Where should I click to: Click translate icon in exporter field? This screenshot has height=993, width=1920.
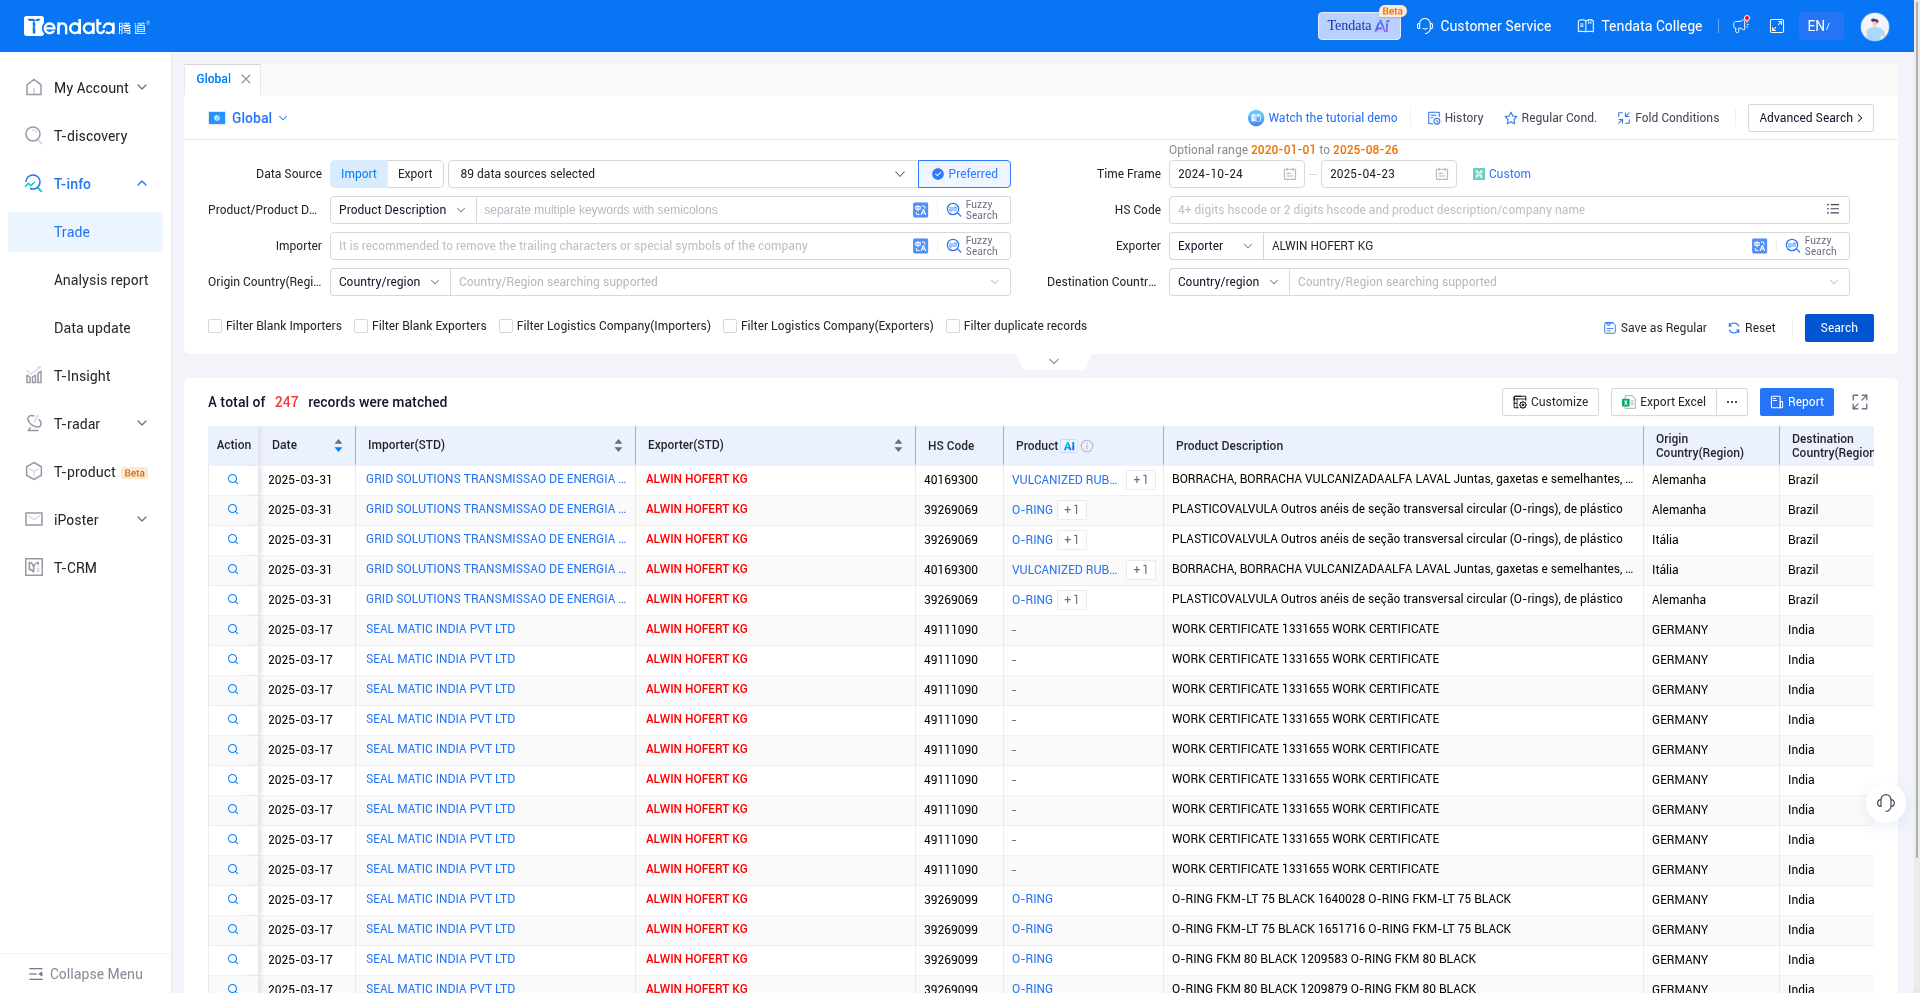(x=1760, y=246)
